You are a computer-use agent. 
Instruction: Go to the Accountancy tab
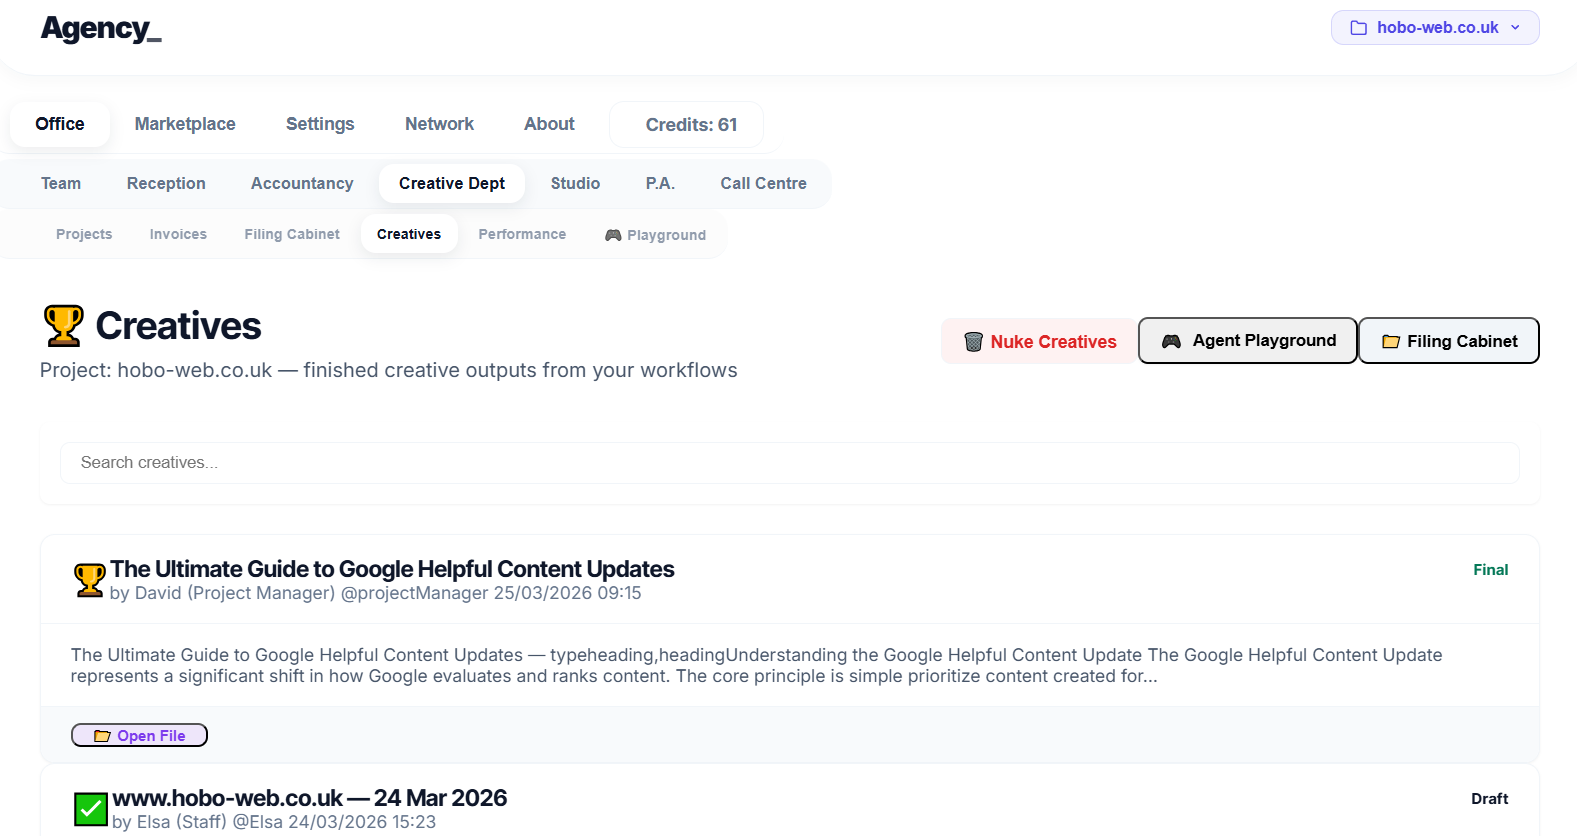pos(302,184)
